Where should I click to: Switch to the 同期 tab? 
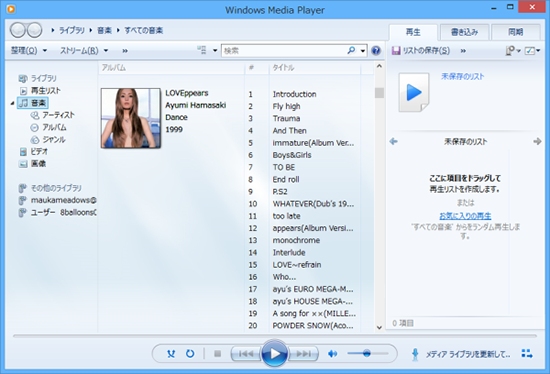(x=515, y=32)
